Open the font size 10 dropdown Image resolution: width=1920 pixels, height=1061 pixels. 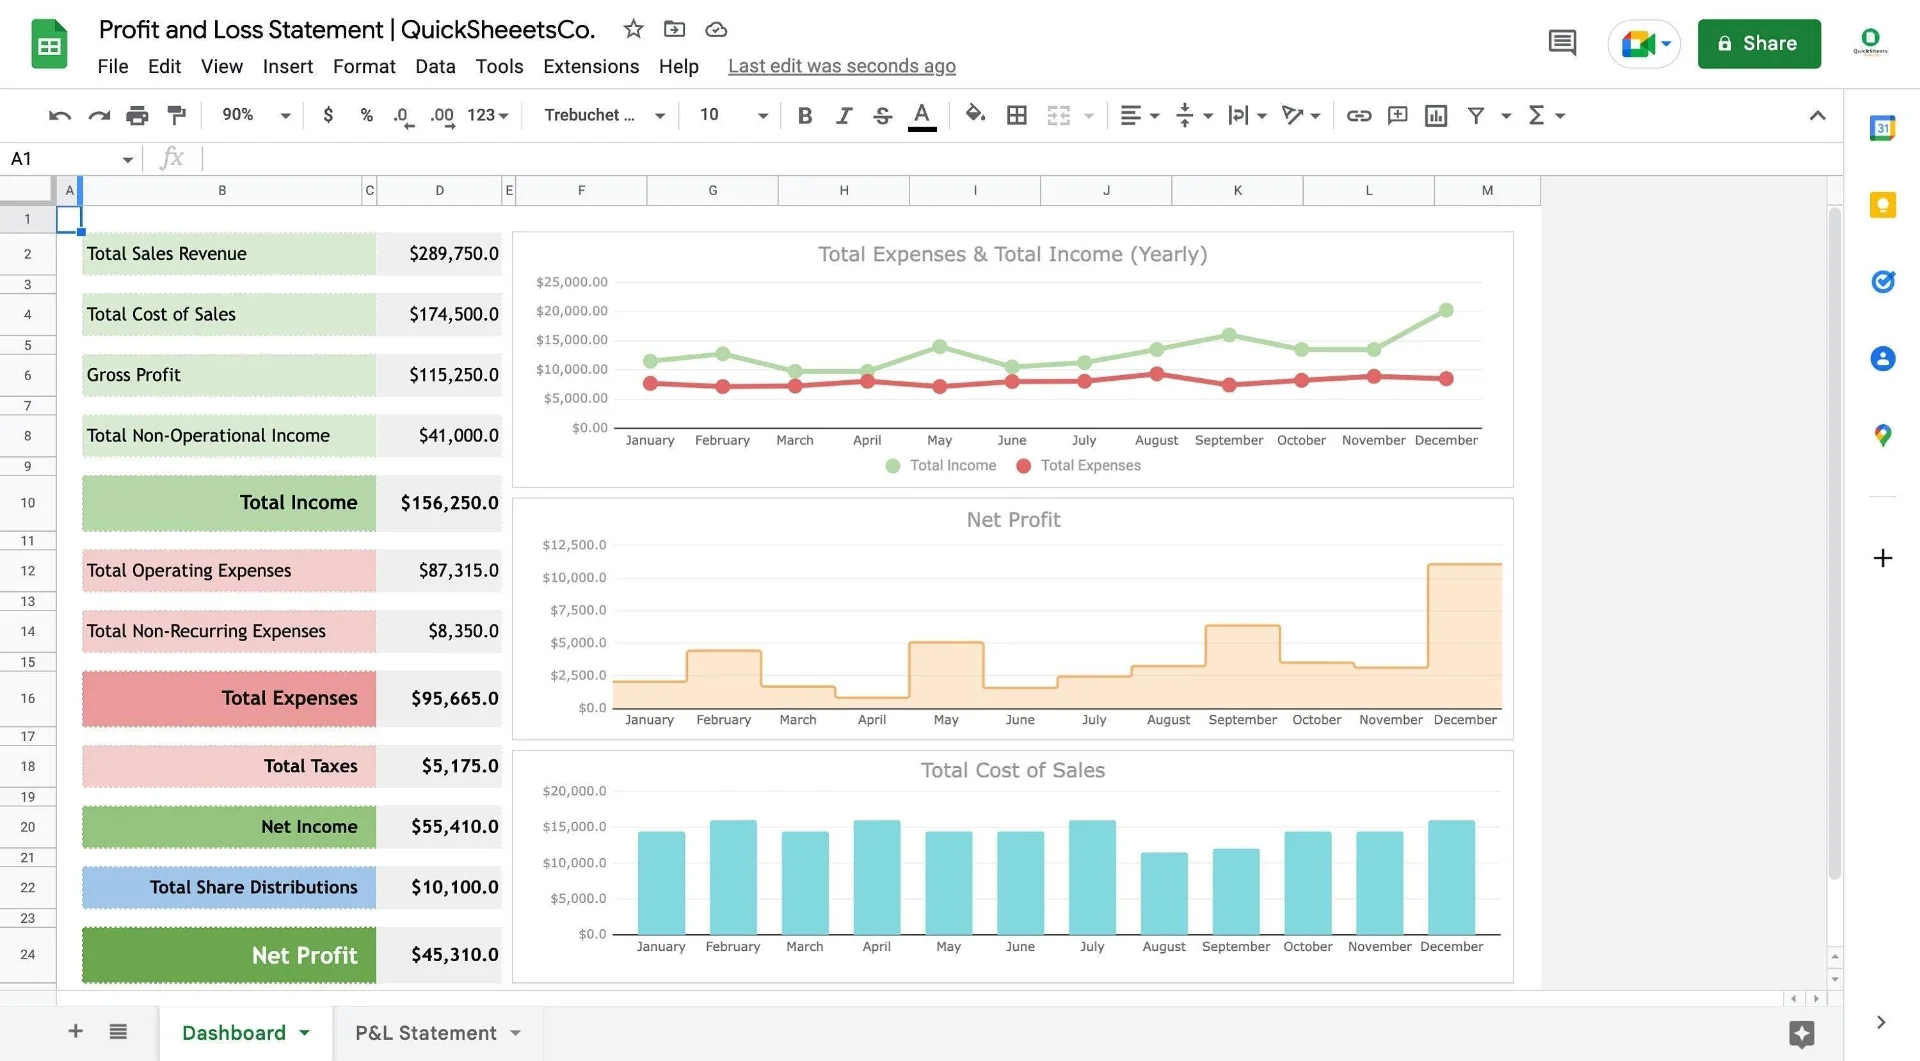coord(733,115)
